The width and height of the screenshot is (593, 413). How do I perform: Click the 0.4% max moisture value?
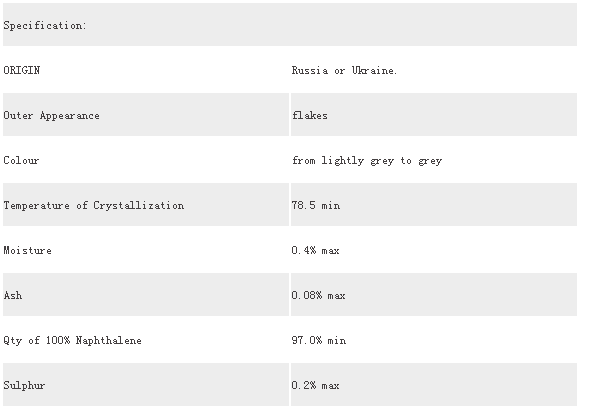tap(315, 250)
